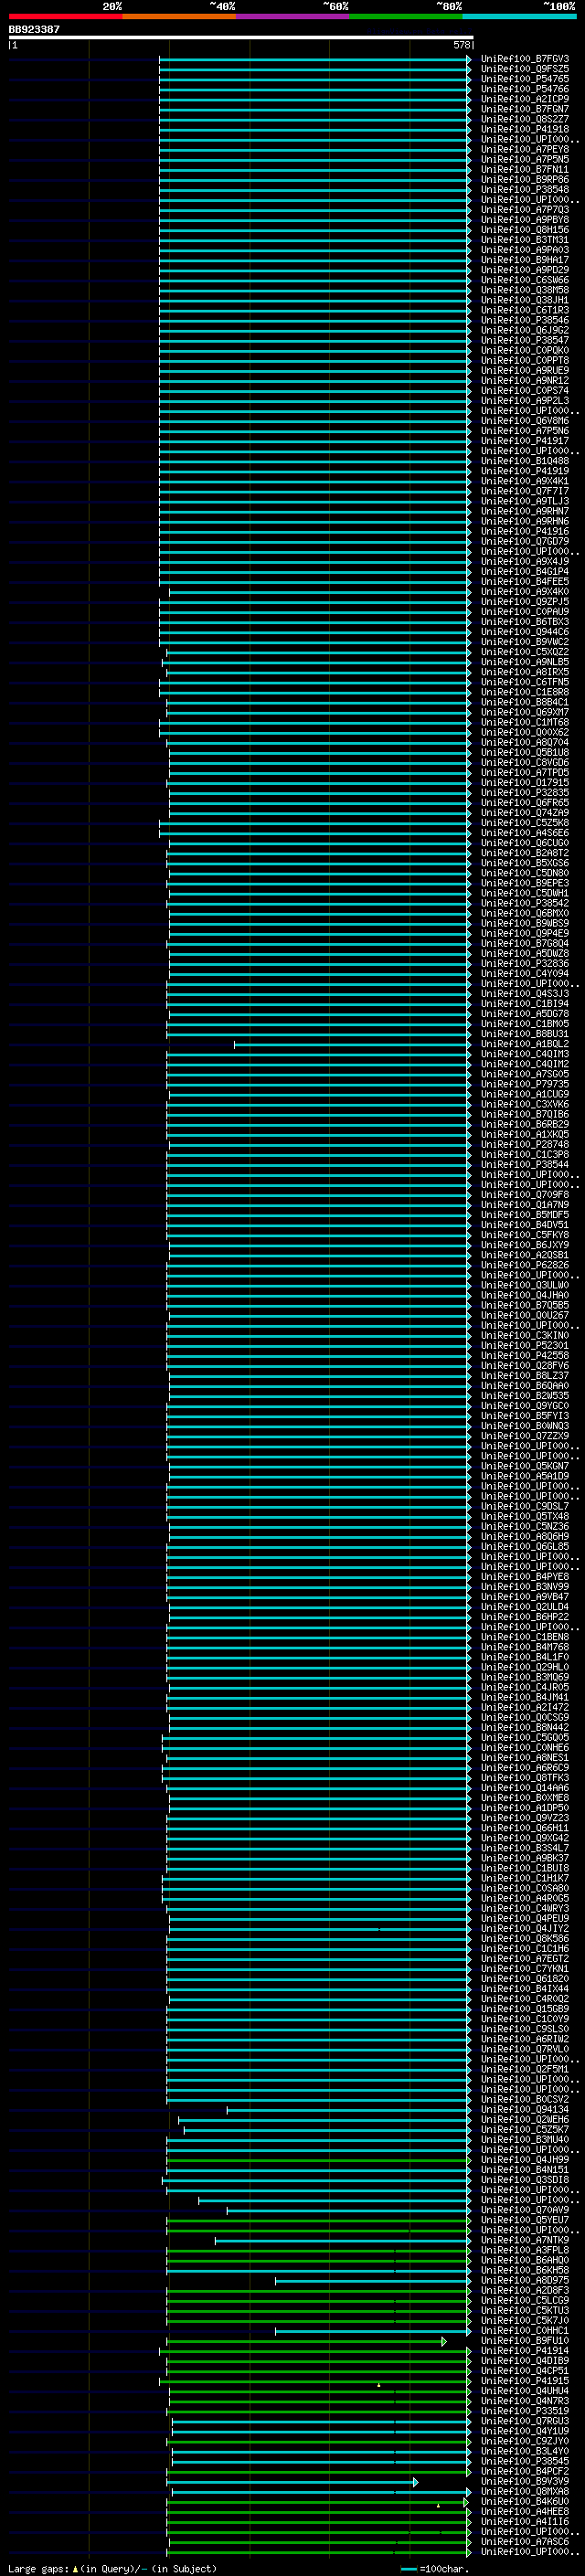This screenshot has width=585, height=2576.
Task: Open hit UniRef100_A7P7Q3
Action: [x=525, y=210]
